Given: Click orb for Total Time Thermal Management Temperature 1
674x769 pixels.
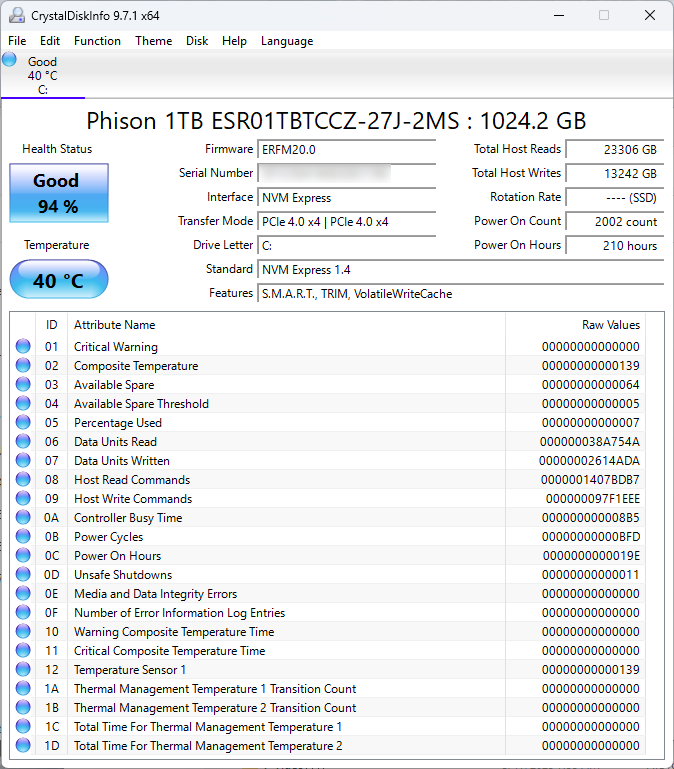Looking at the screenshot, I should click(23, 726).
